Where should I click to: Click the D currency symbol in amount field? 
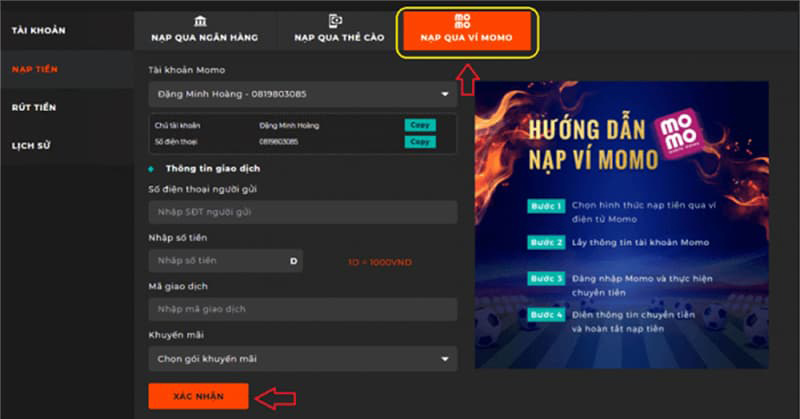294,261
